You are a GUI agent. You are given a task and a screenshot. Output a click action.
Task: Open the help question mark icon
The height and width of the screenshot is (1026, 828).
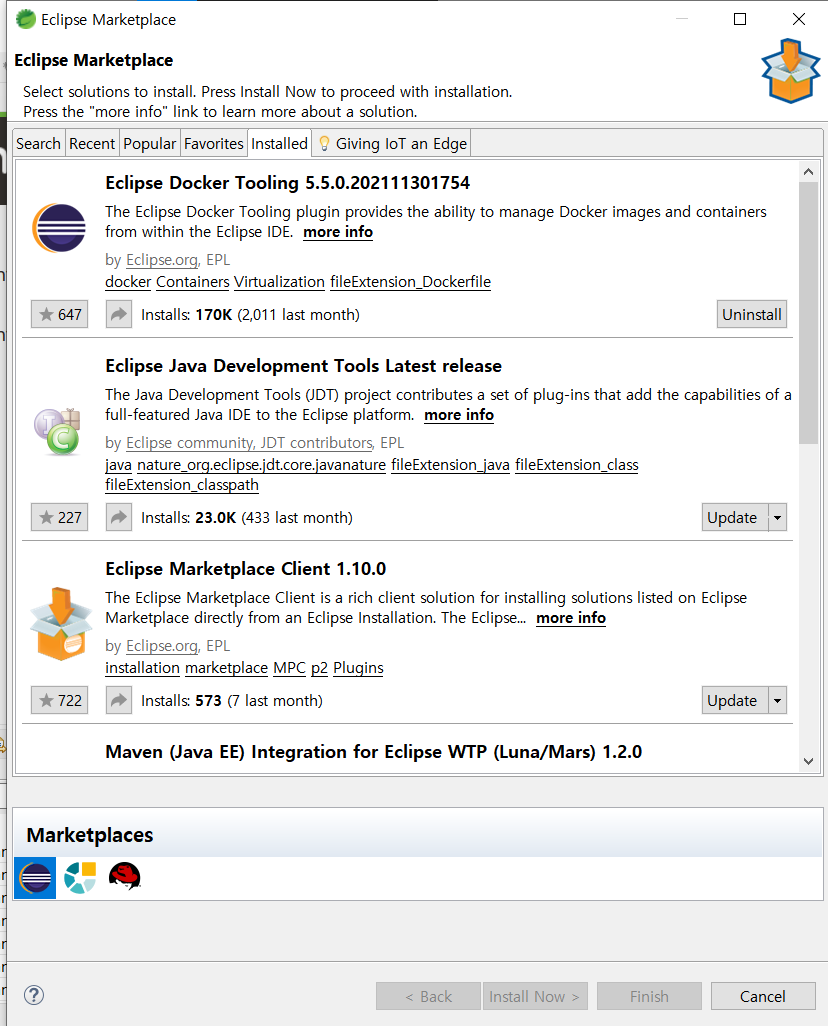coord(34,995)
